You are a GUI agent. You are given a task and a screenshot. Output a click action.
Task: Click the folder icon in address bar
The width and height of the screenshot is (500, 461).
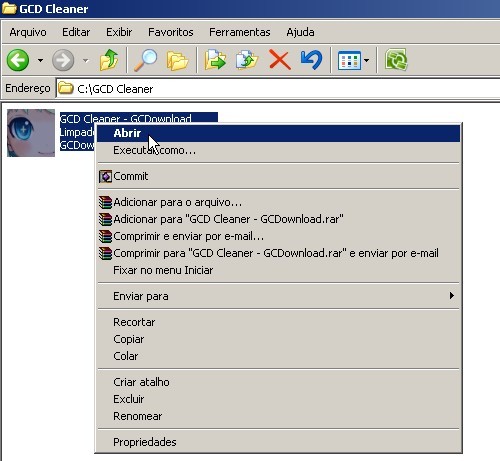(x=65, y=88)
